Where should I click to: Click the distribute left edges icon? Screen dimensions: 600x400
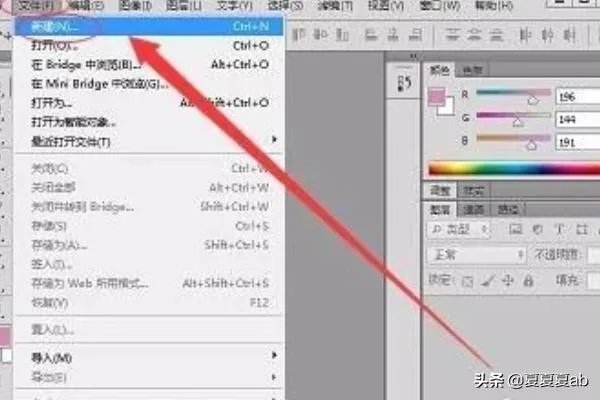(x=525, y=35)
